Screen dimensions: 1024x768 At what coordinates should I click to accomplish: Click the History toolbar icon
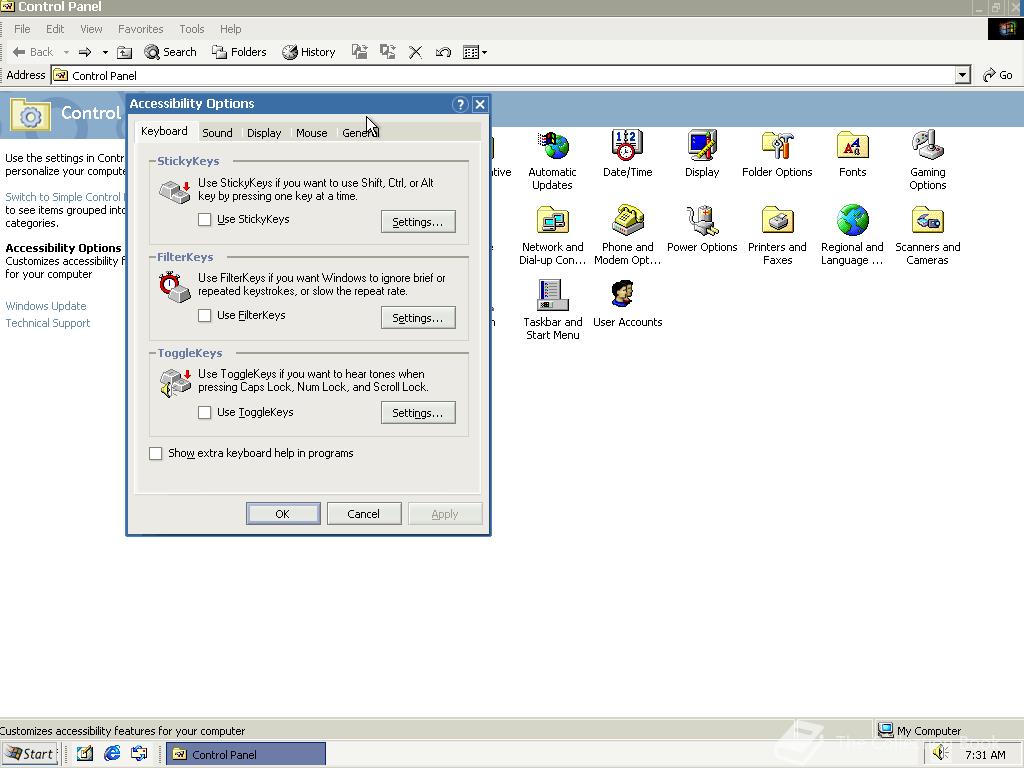[x=308, y=52]
